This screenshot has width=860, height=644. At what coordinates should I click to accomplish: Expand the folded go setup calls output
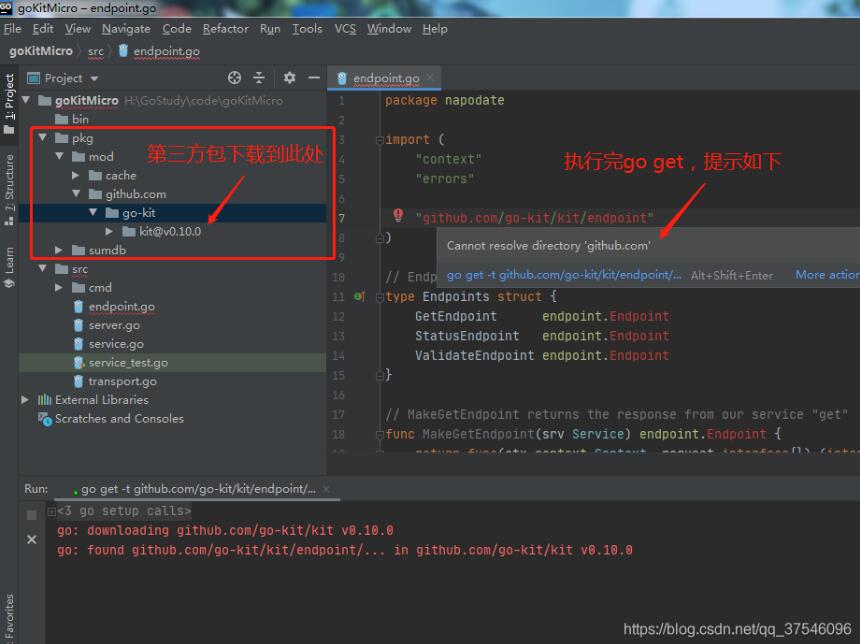tap(52, 511)
